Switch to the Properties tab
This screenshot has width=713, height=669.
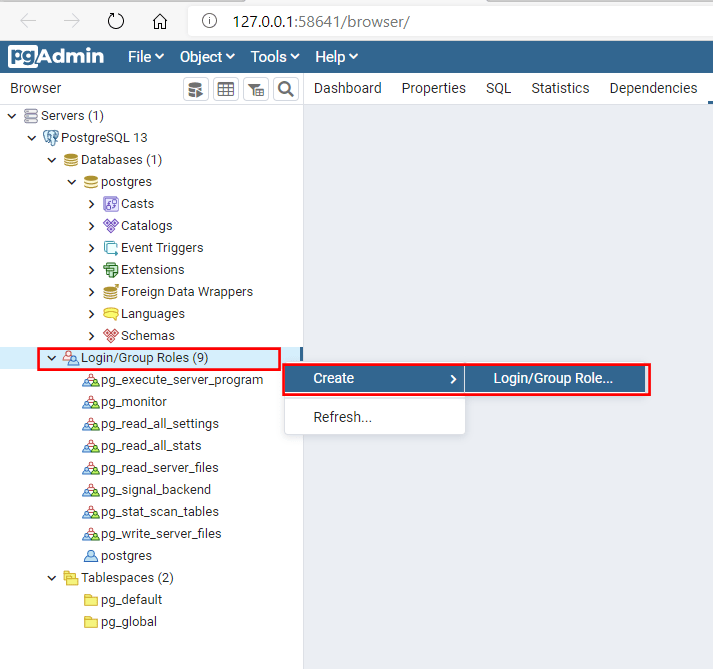(x=433, y=88)
